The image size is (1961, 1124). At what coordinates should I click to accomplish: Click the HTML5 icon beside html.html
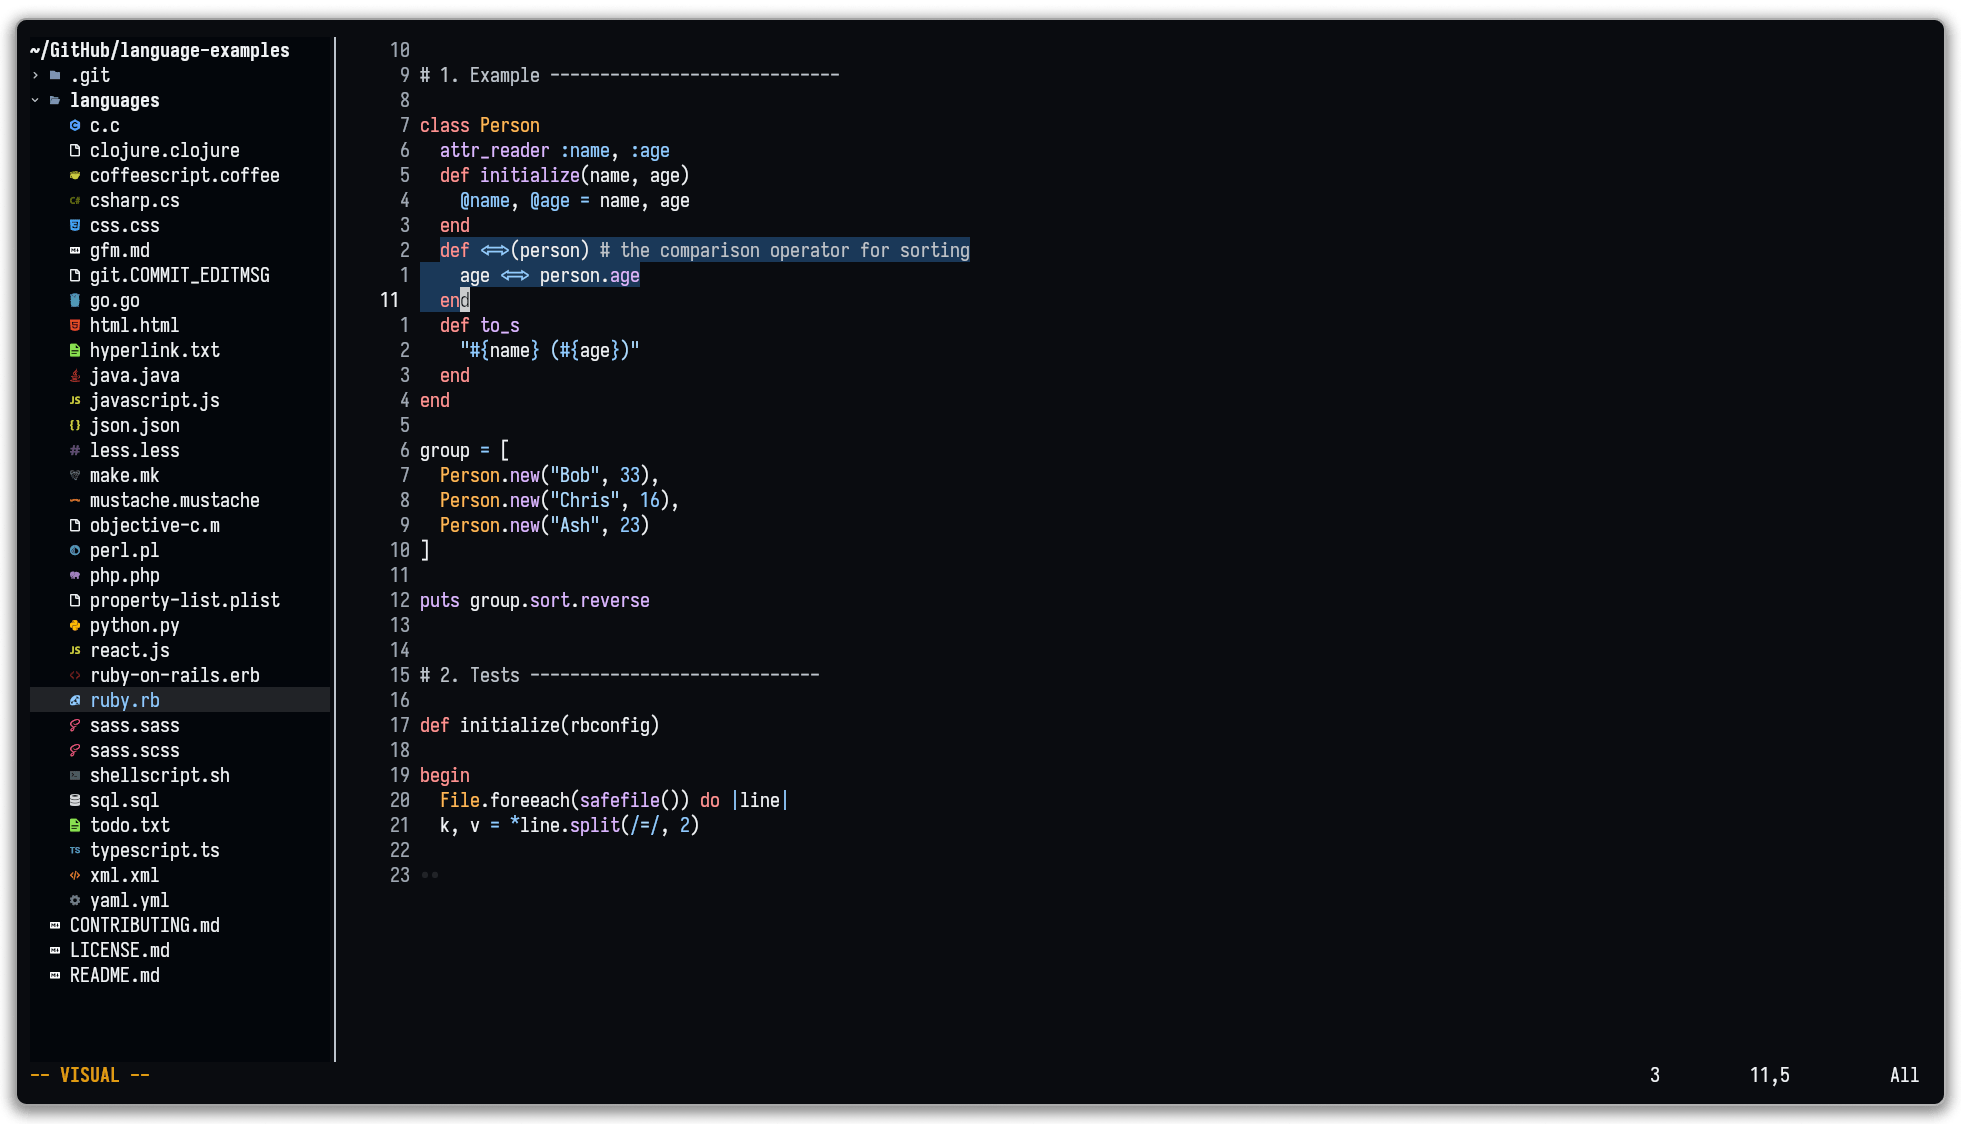pos(75,326)
